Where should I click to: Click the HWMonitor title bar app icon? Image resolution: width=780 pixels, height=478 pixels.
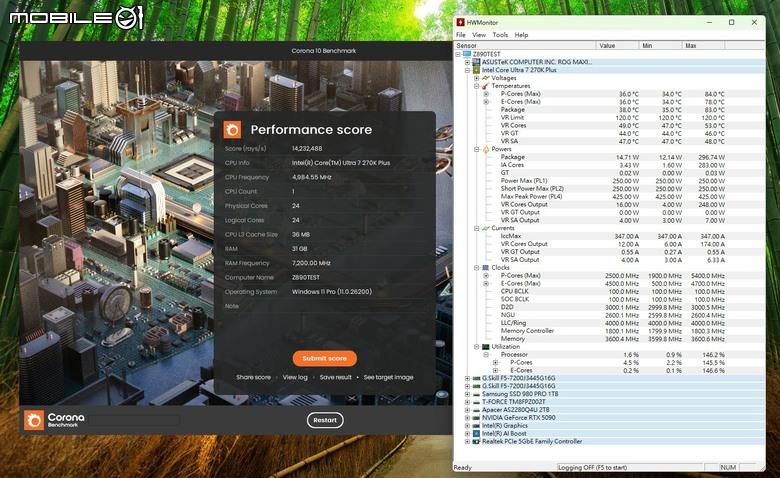click(461, 22)
